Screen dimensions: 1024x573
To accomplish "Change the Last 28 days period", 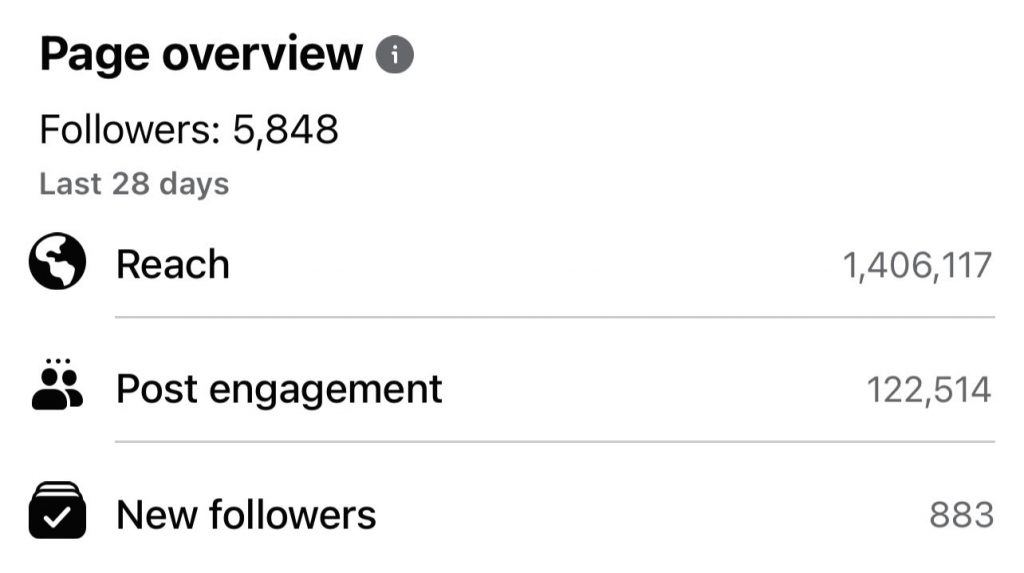I will tap(135, 184).
